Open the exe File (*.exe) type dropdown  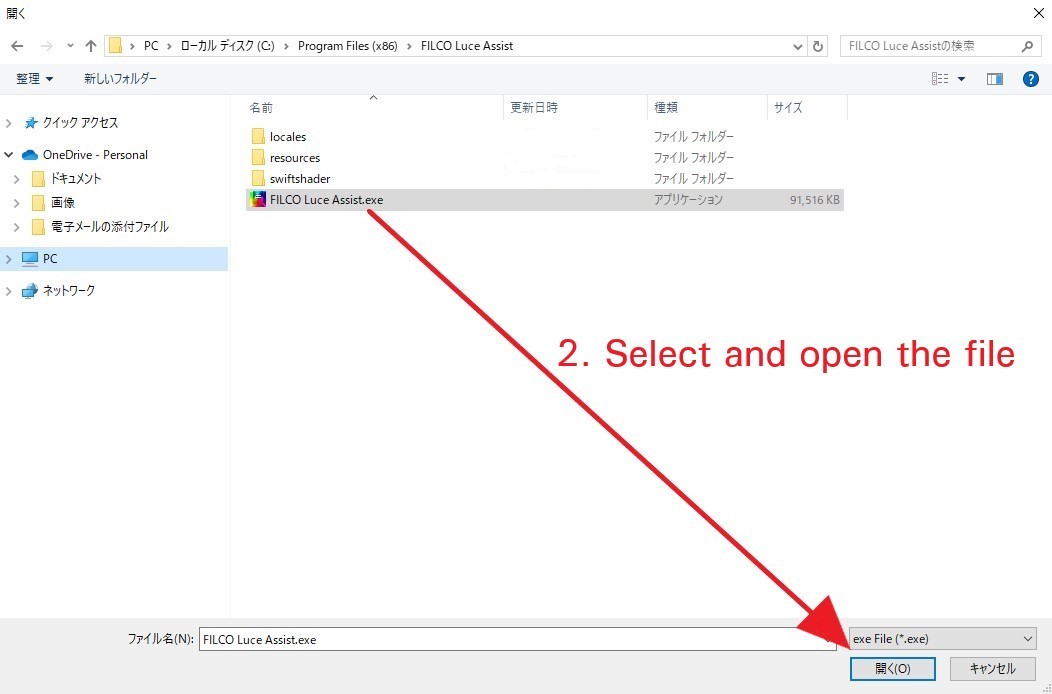pos(943,639)
